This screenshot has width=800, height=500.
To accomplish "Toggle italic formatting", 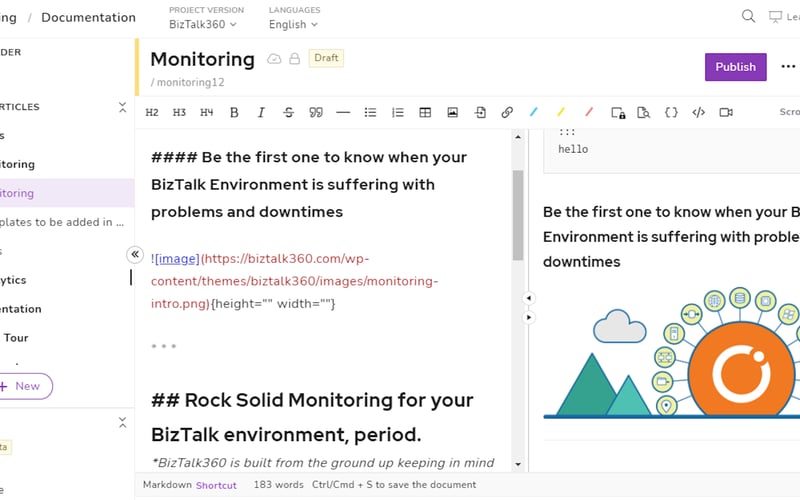I will tap(261, 112).
